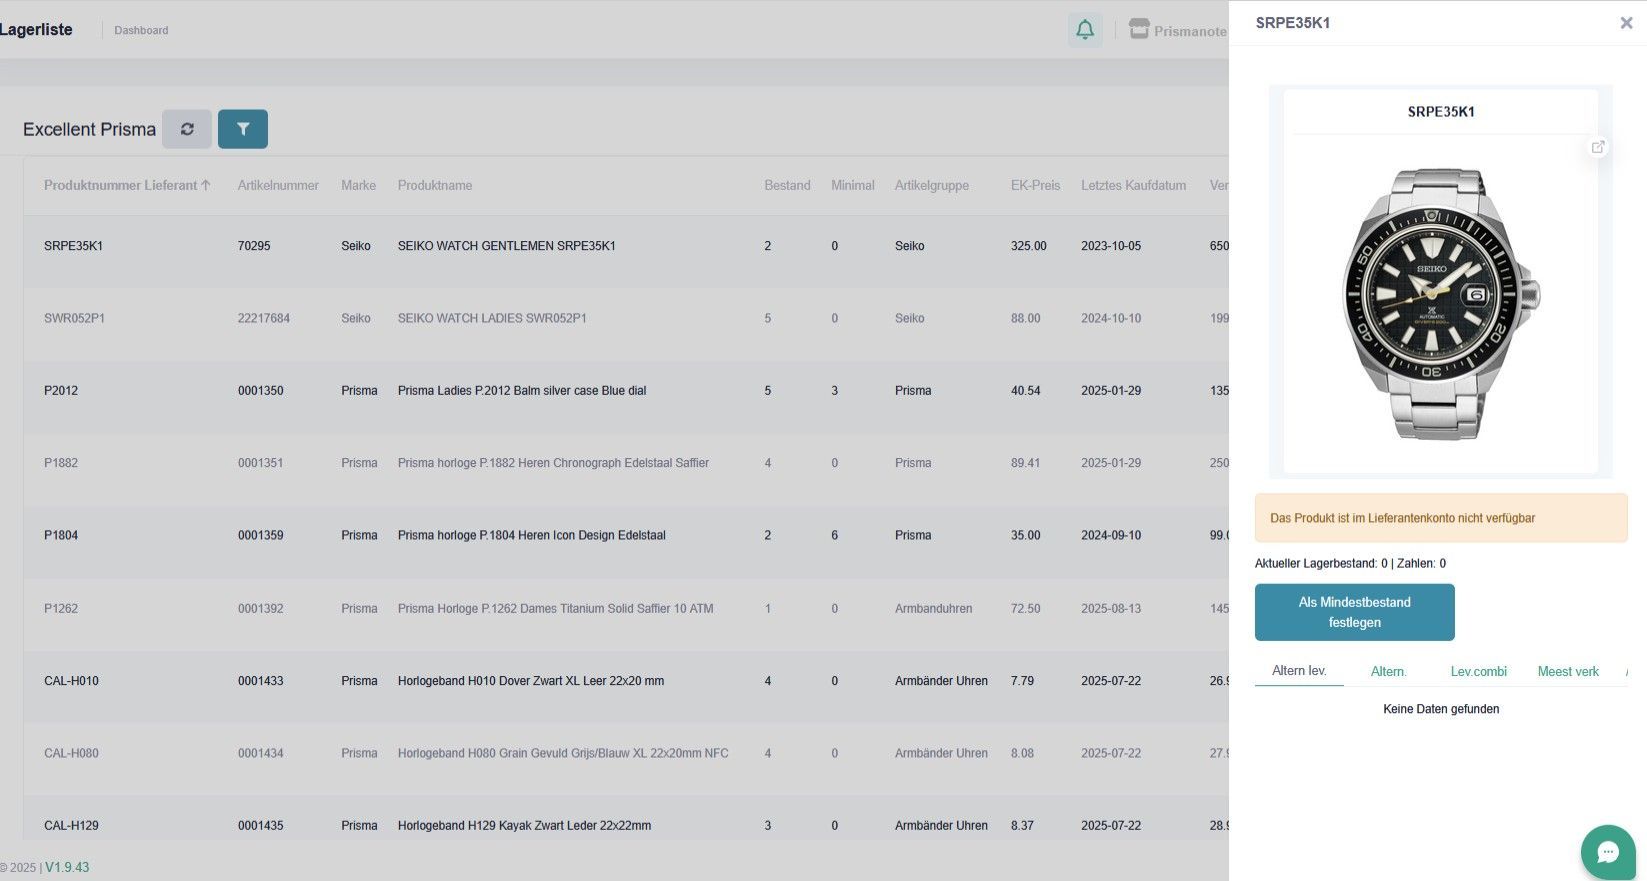Open the Meest verk tab

[1568, 672]
